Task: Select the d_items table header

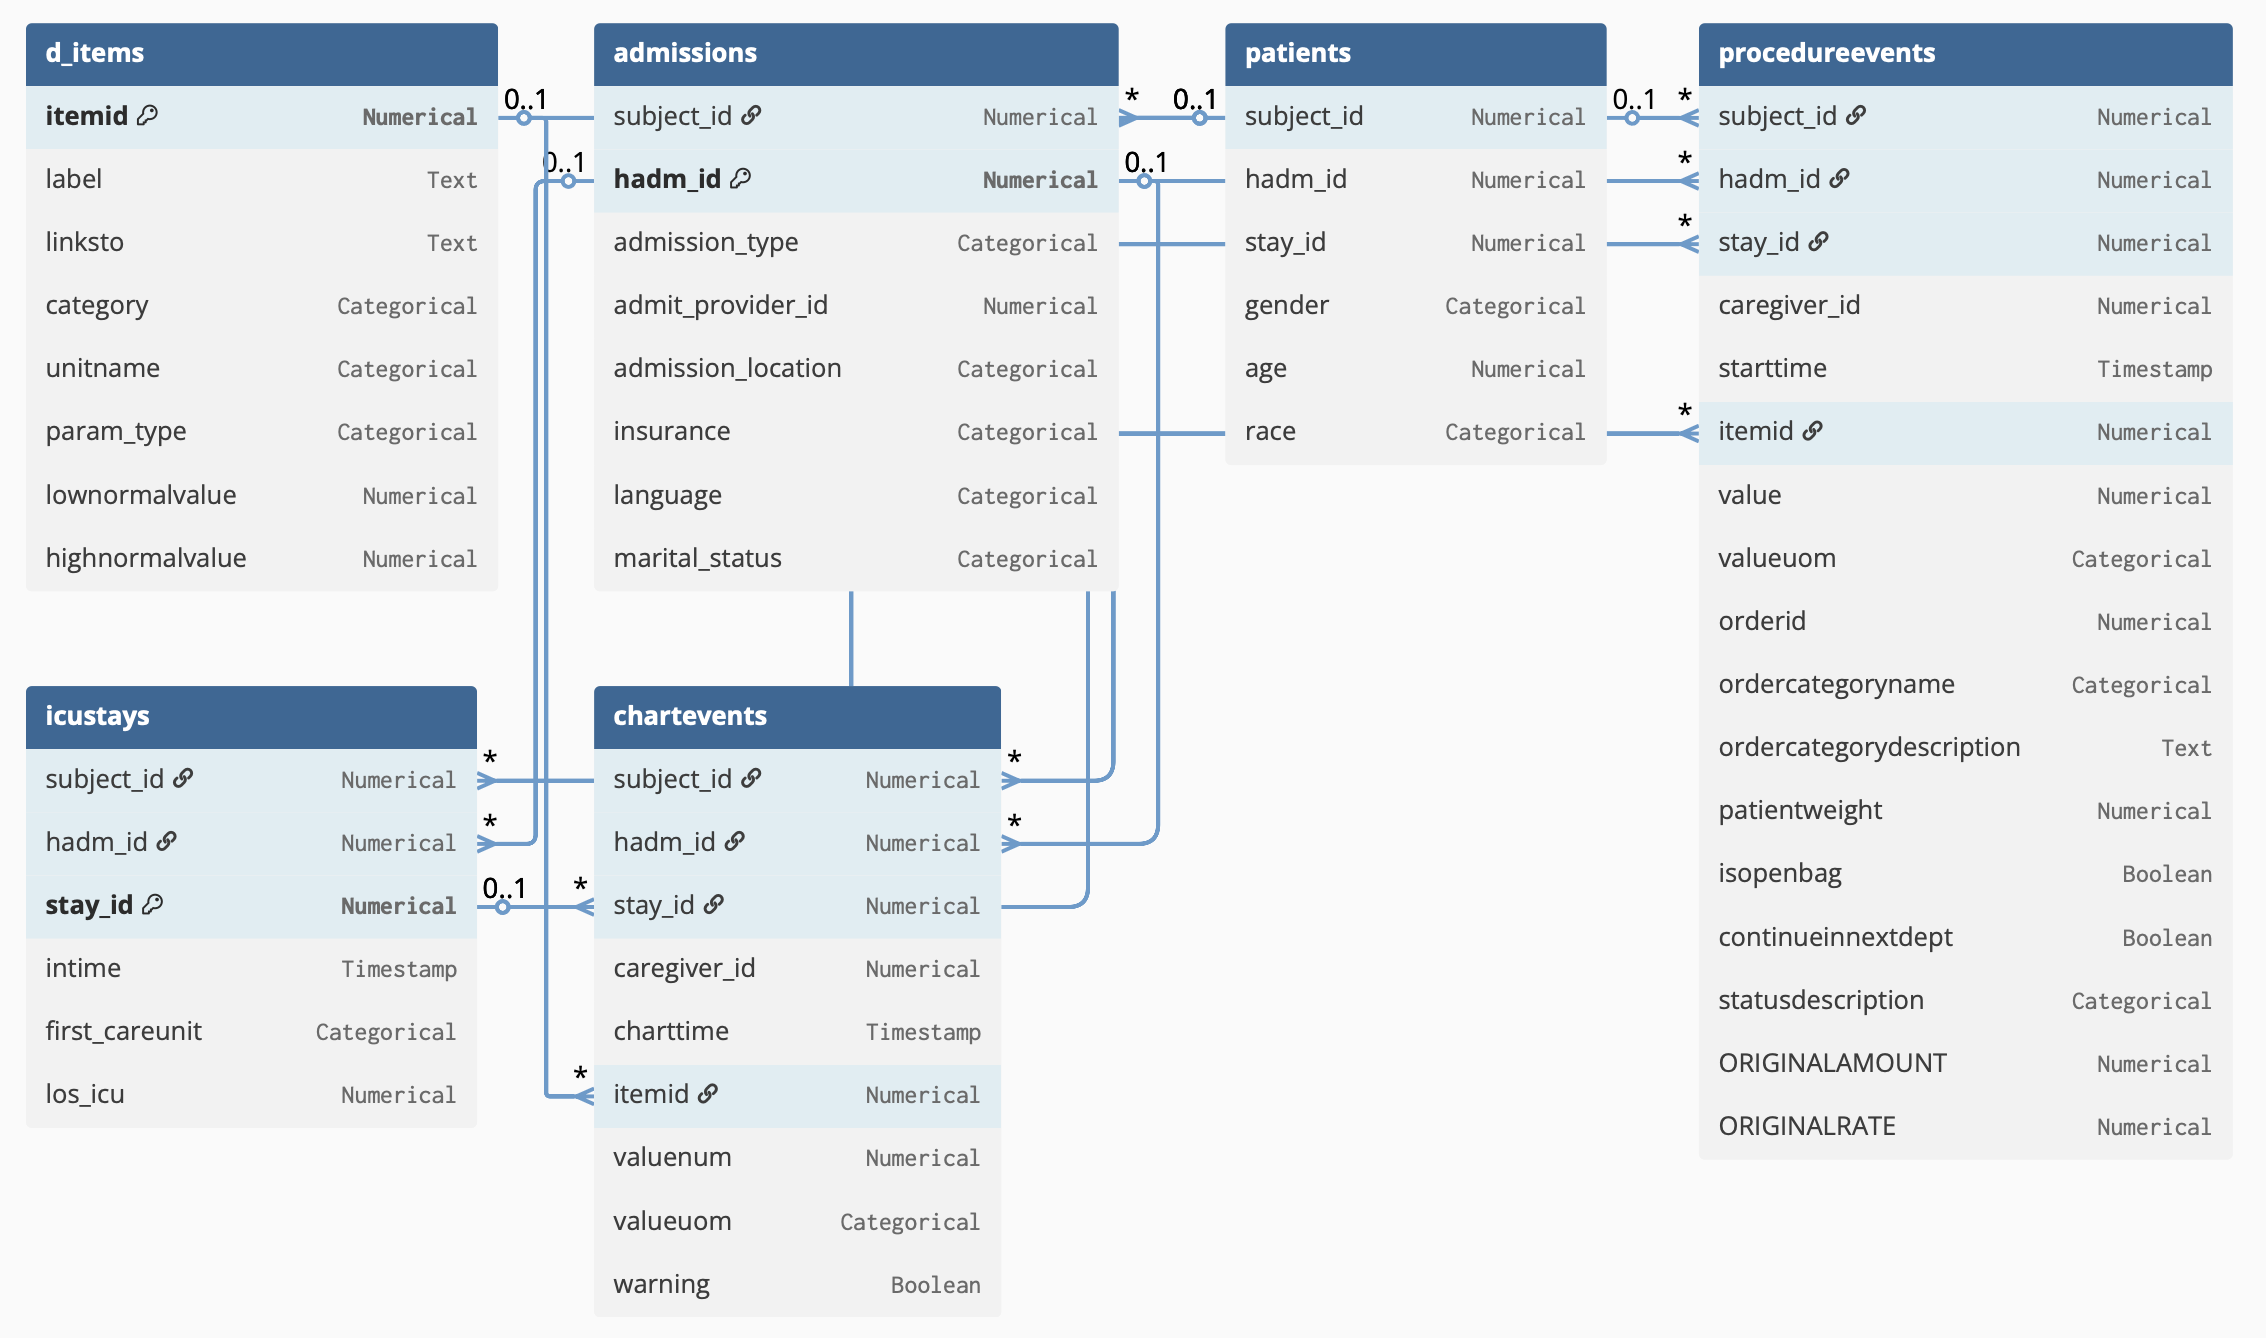Action: 261,53
